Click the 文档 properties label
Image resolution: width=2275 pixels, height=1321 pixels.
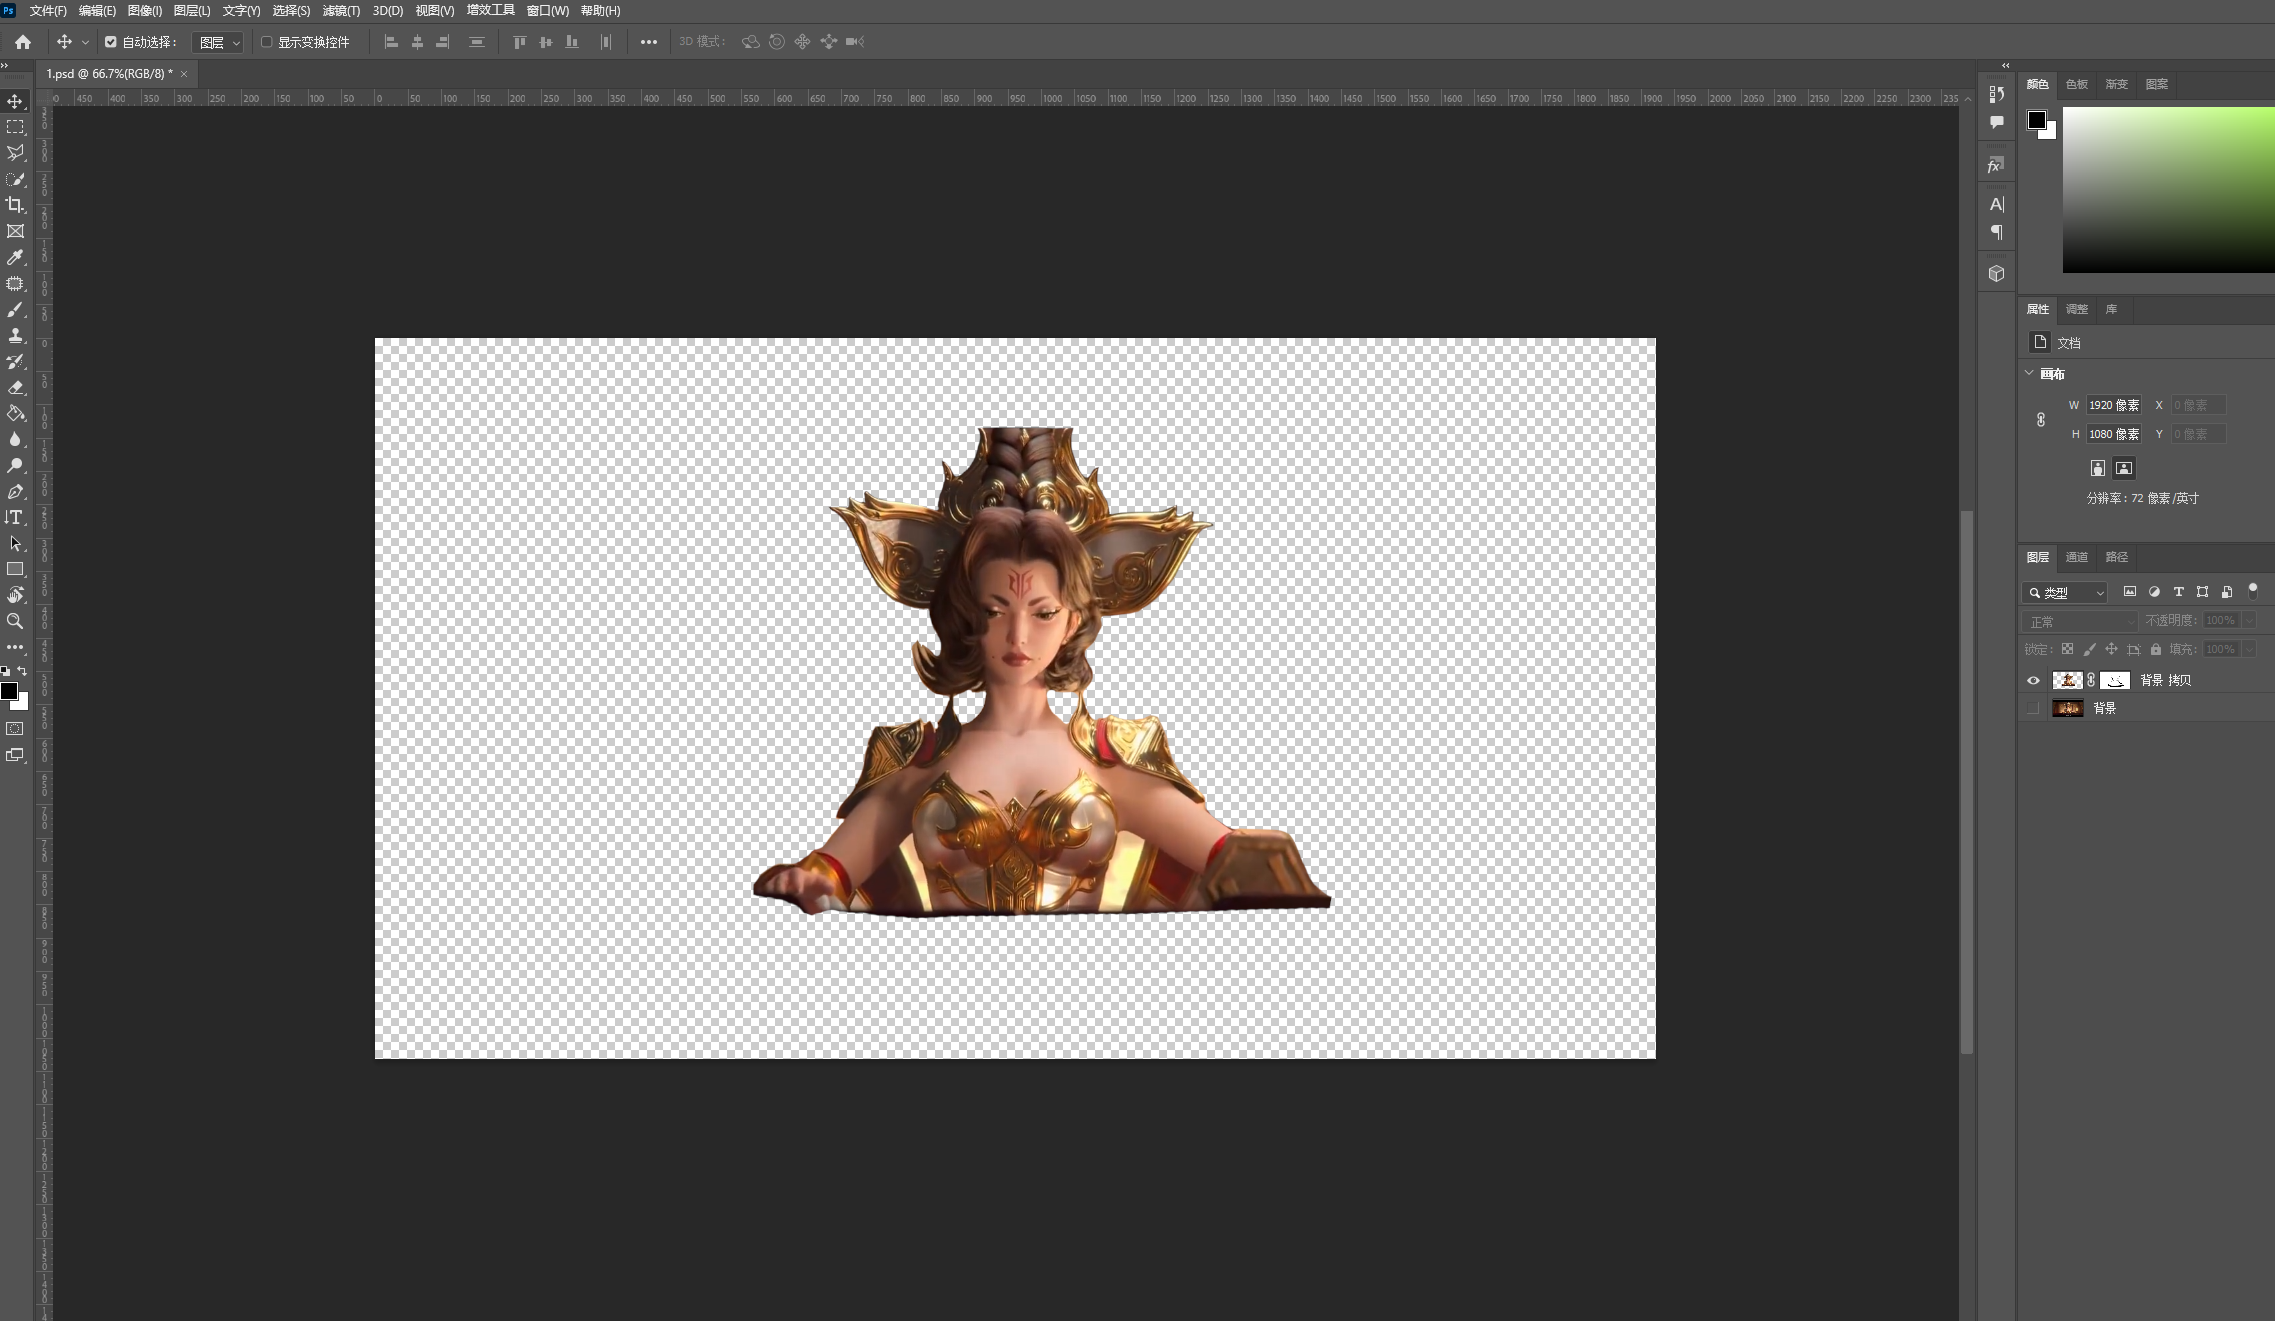pyautogui.click(x=2068, y=343)
